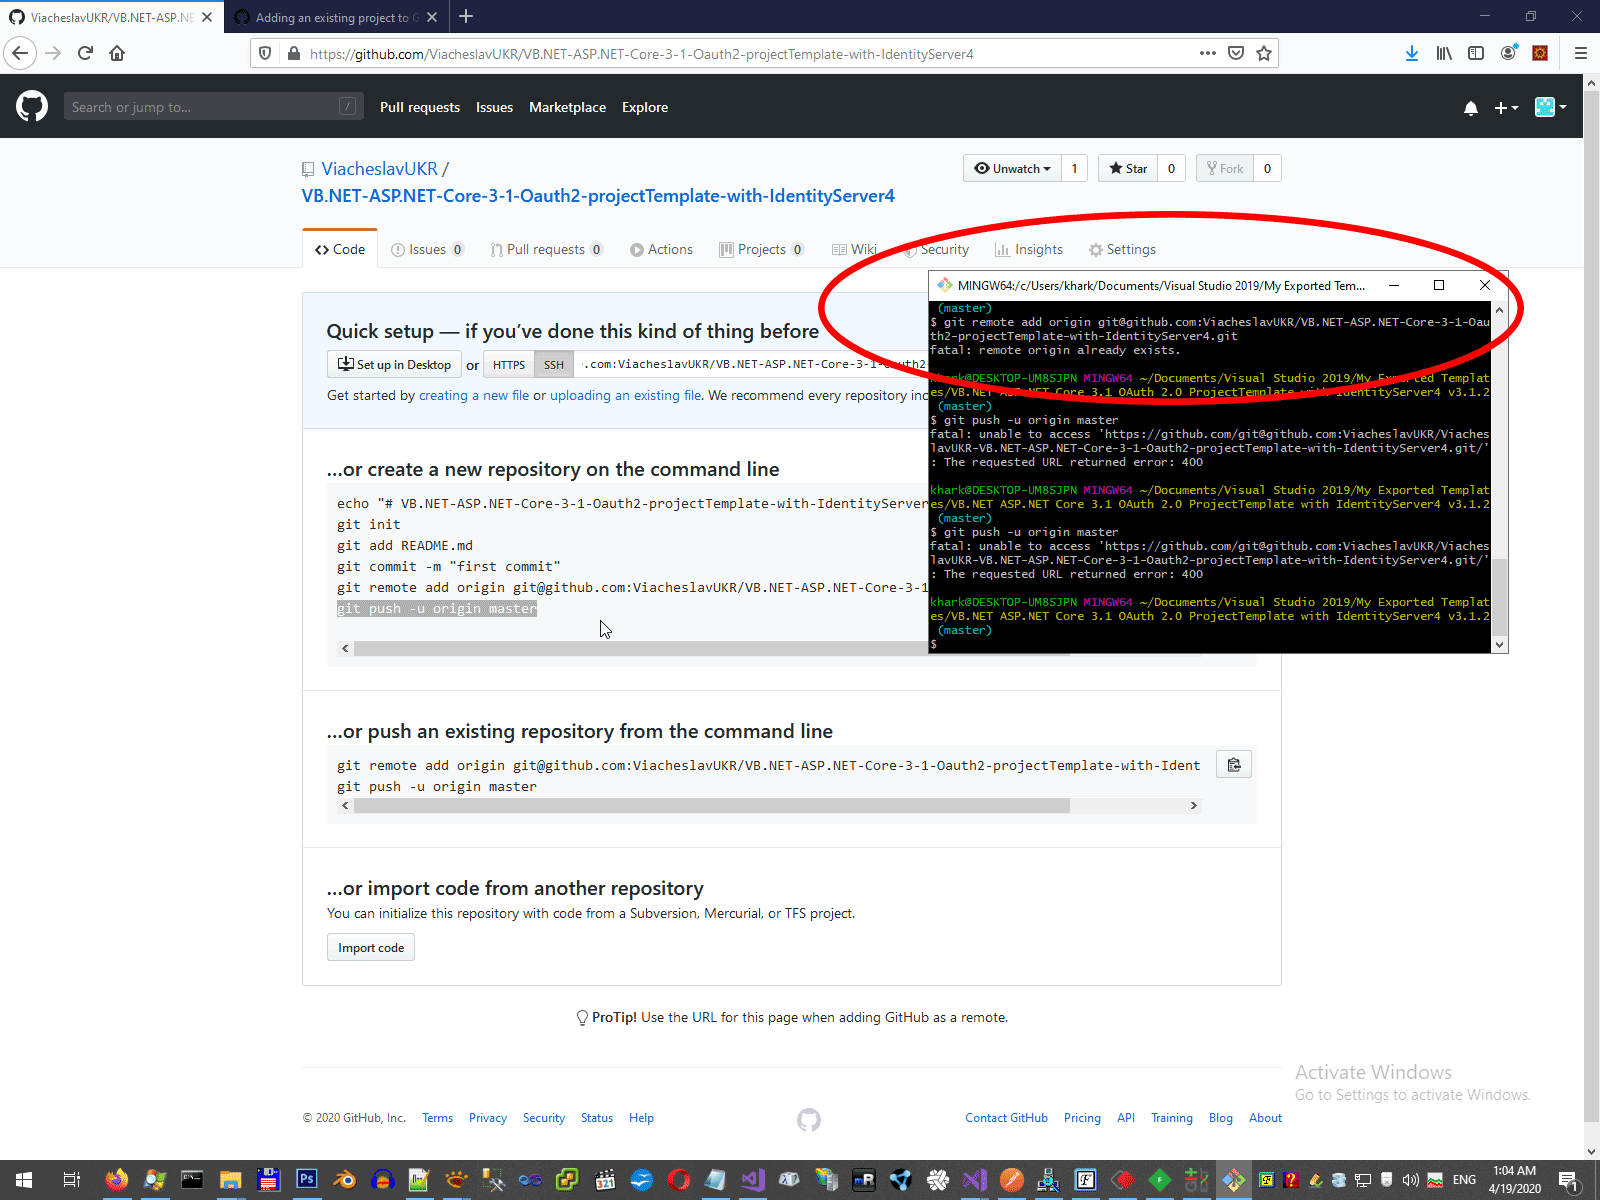This screenshot has width=1600, height=1200.
Task: Copy the push-existing-repository commands to clipboard
Action: pyautogui.click(x=1234, y=765)
